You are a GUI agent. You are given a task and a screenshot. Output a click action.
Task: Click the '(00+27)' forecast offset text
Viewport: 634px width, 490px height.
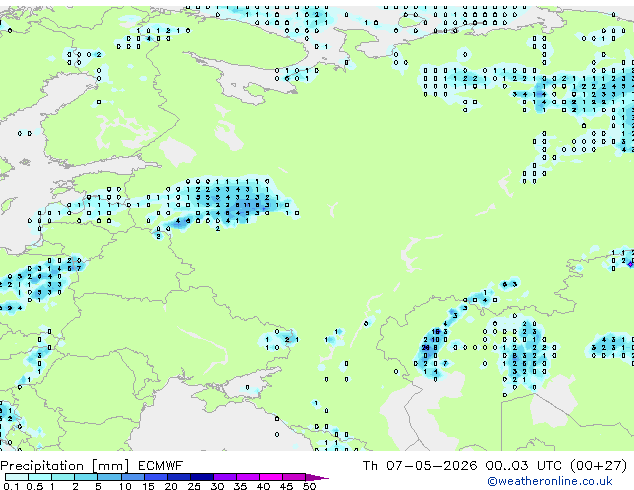598,466
